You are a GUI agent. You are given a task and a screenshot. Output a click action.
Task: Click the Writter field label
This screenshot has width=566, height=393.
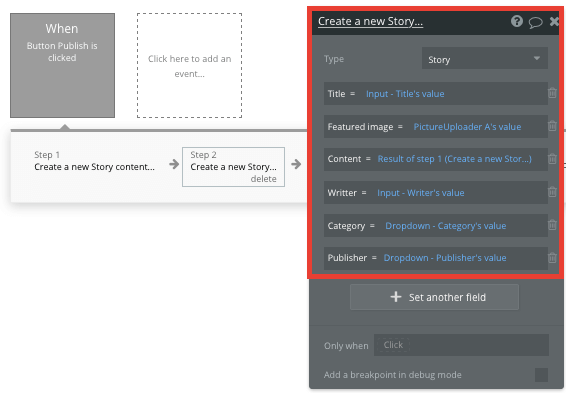pyautogui.click(x=342, y=193)
